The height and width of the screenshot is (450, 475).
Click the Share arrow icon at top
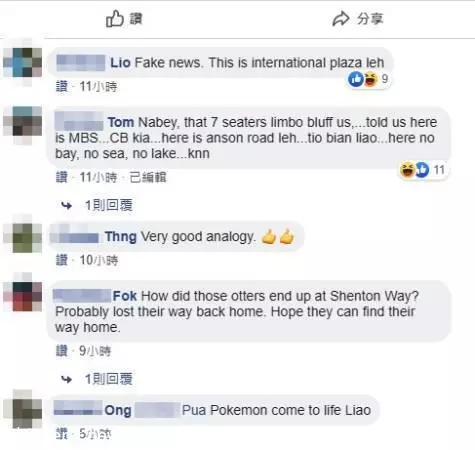pyautogui.click(x=341, y=19)
